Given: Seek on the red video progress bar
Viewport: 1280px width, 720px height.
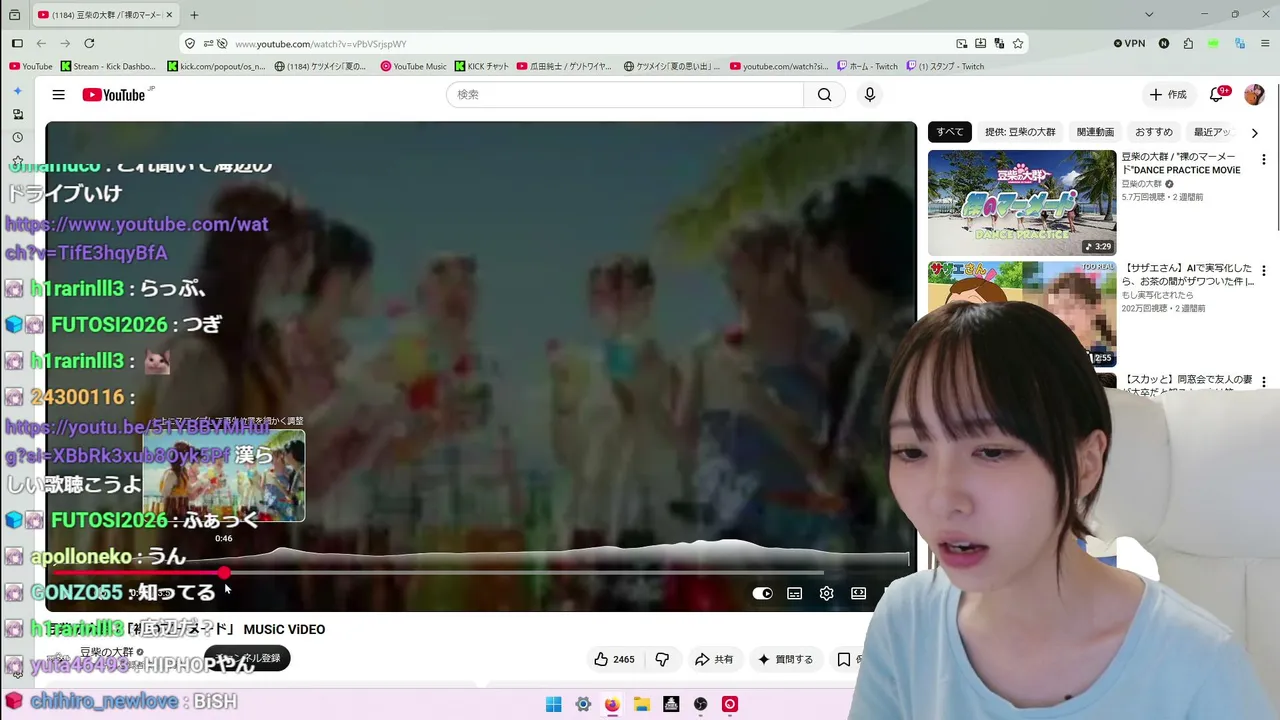Looking at the screenshot, I should 481,573.
